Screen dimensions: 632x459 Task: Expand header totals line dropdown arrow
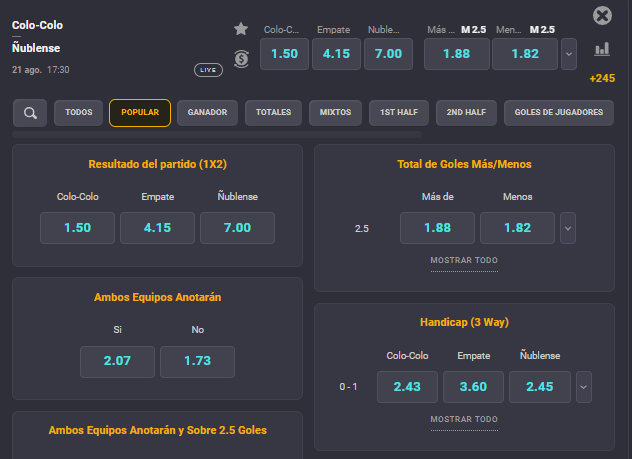[569, 54]
